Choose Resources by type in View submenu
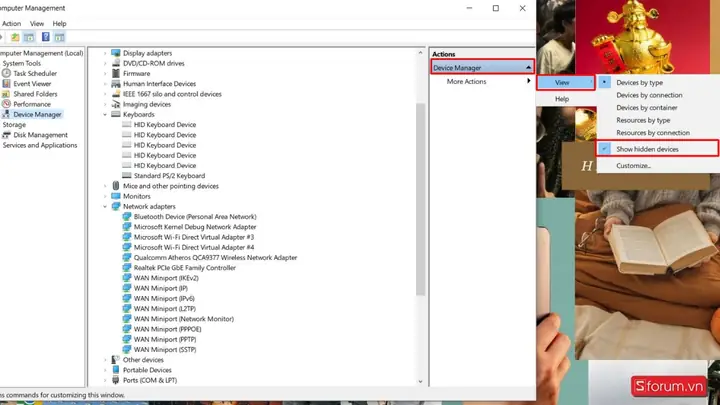Image resolution: width=720 pixels, height=405 pixels. coord(643,120)
